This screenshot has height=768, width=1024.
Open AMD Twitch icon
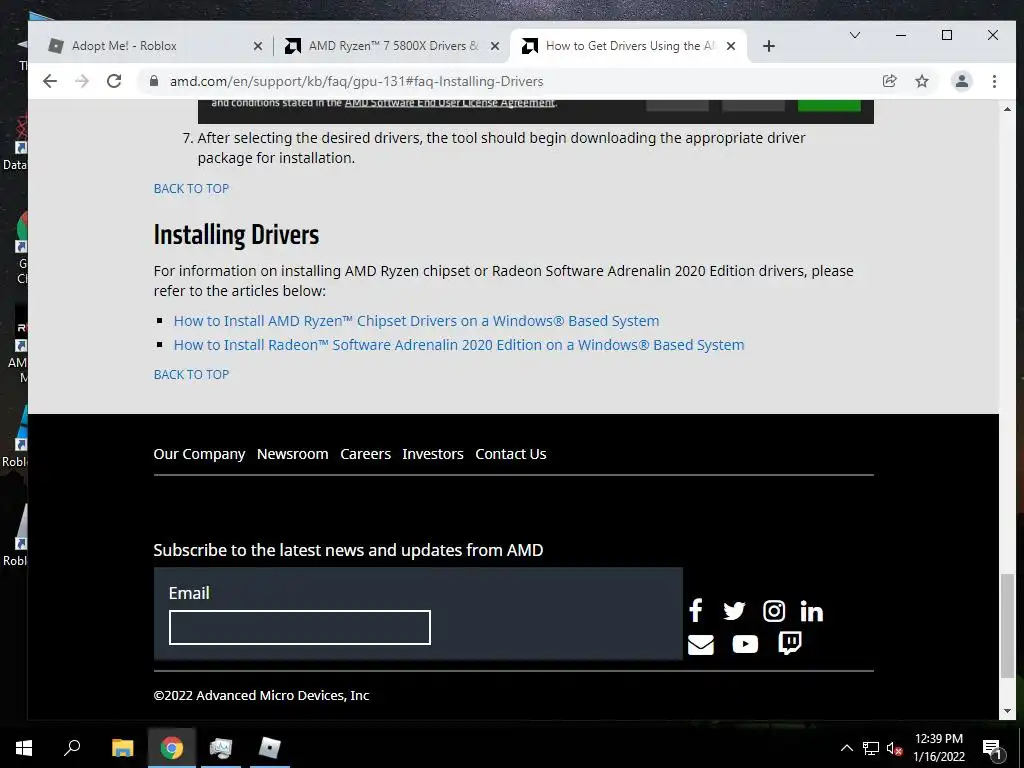pyautogui.click(x=790, y=643)
